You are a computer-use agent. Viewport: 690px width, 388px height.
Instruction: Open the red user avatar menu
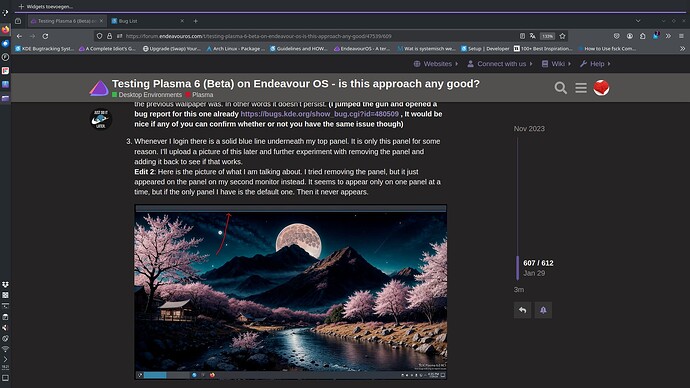click(601, 88)
